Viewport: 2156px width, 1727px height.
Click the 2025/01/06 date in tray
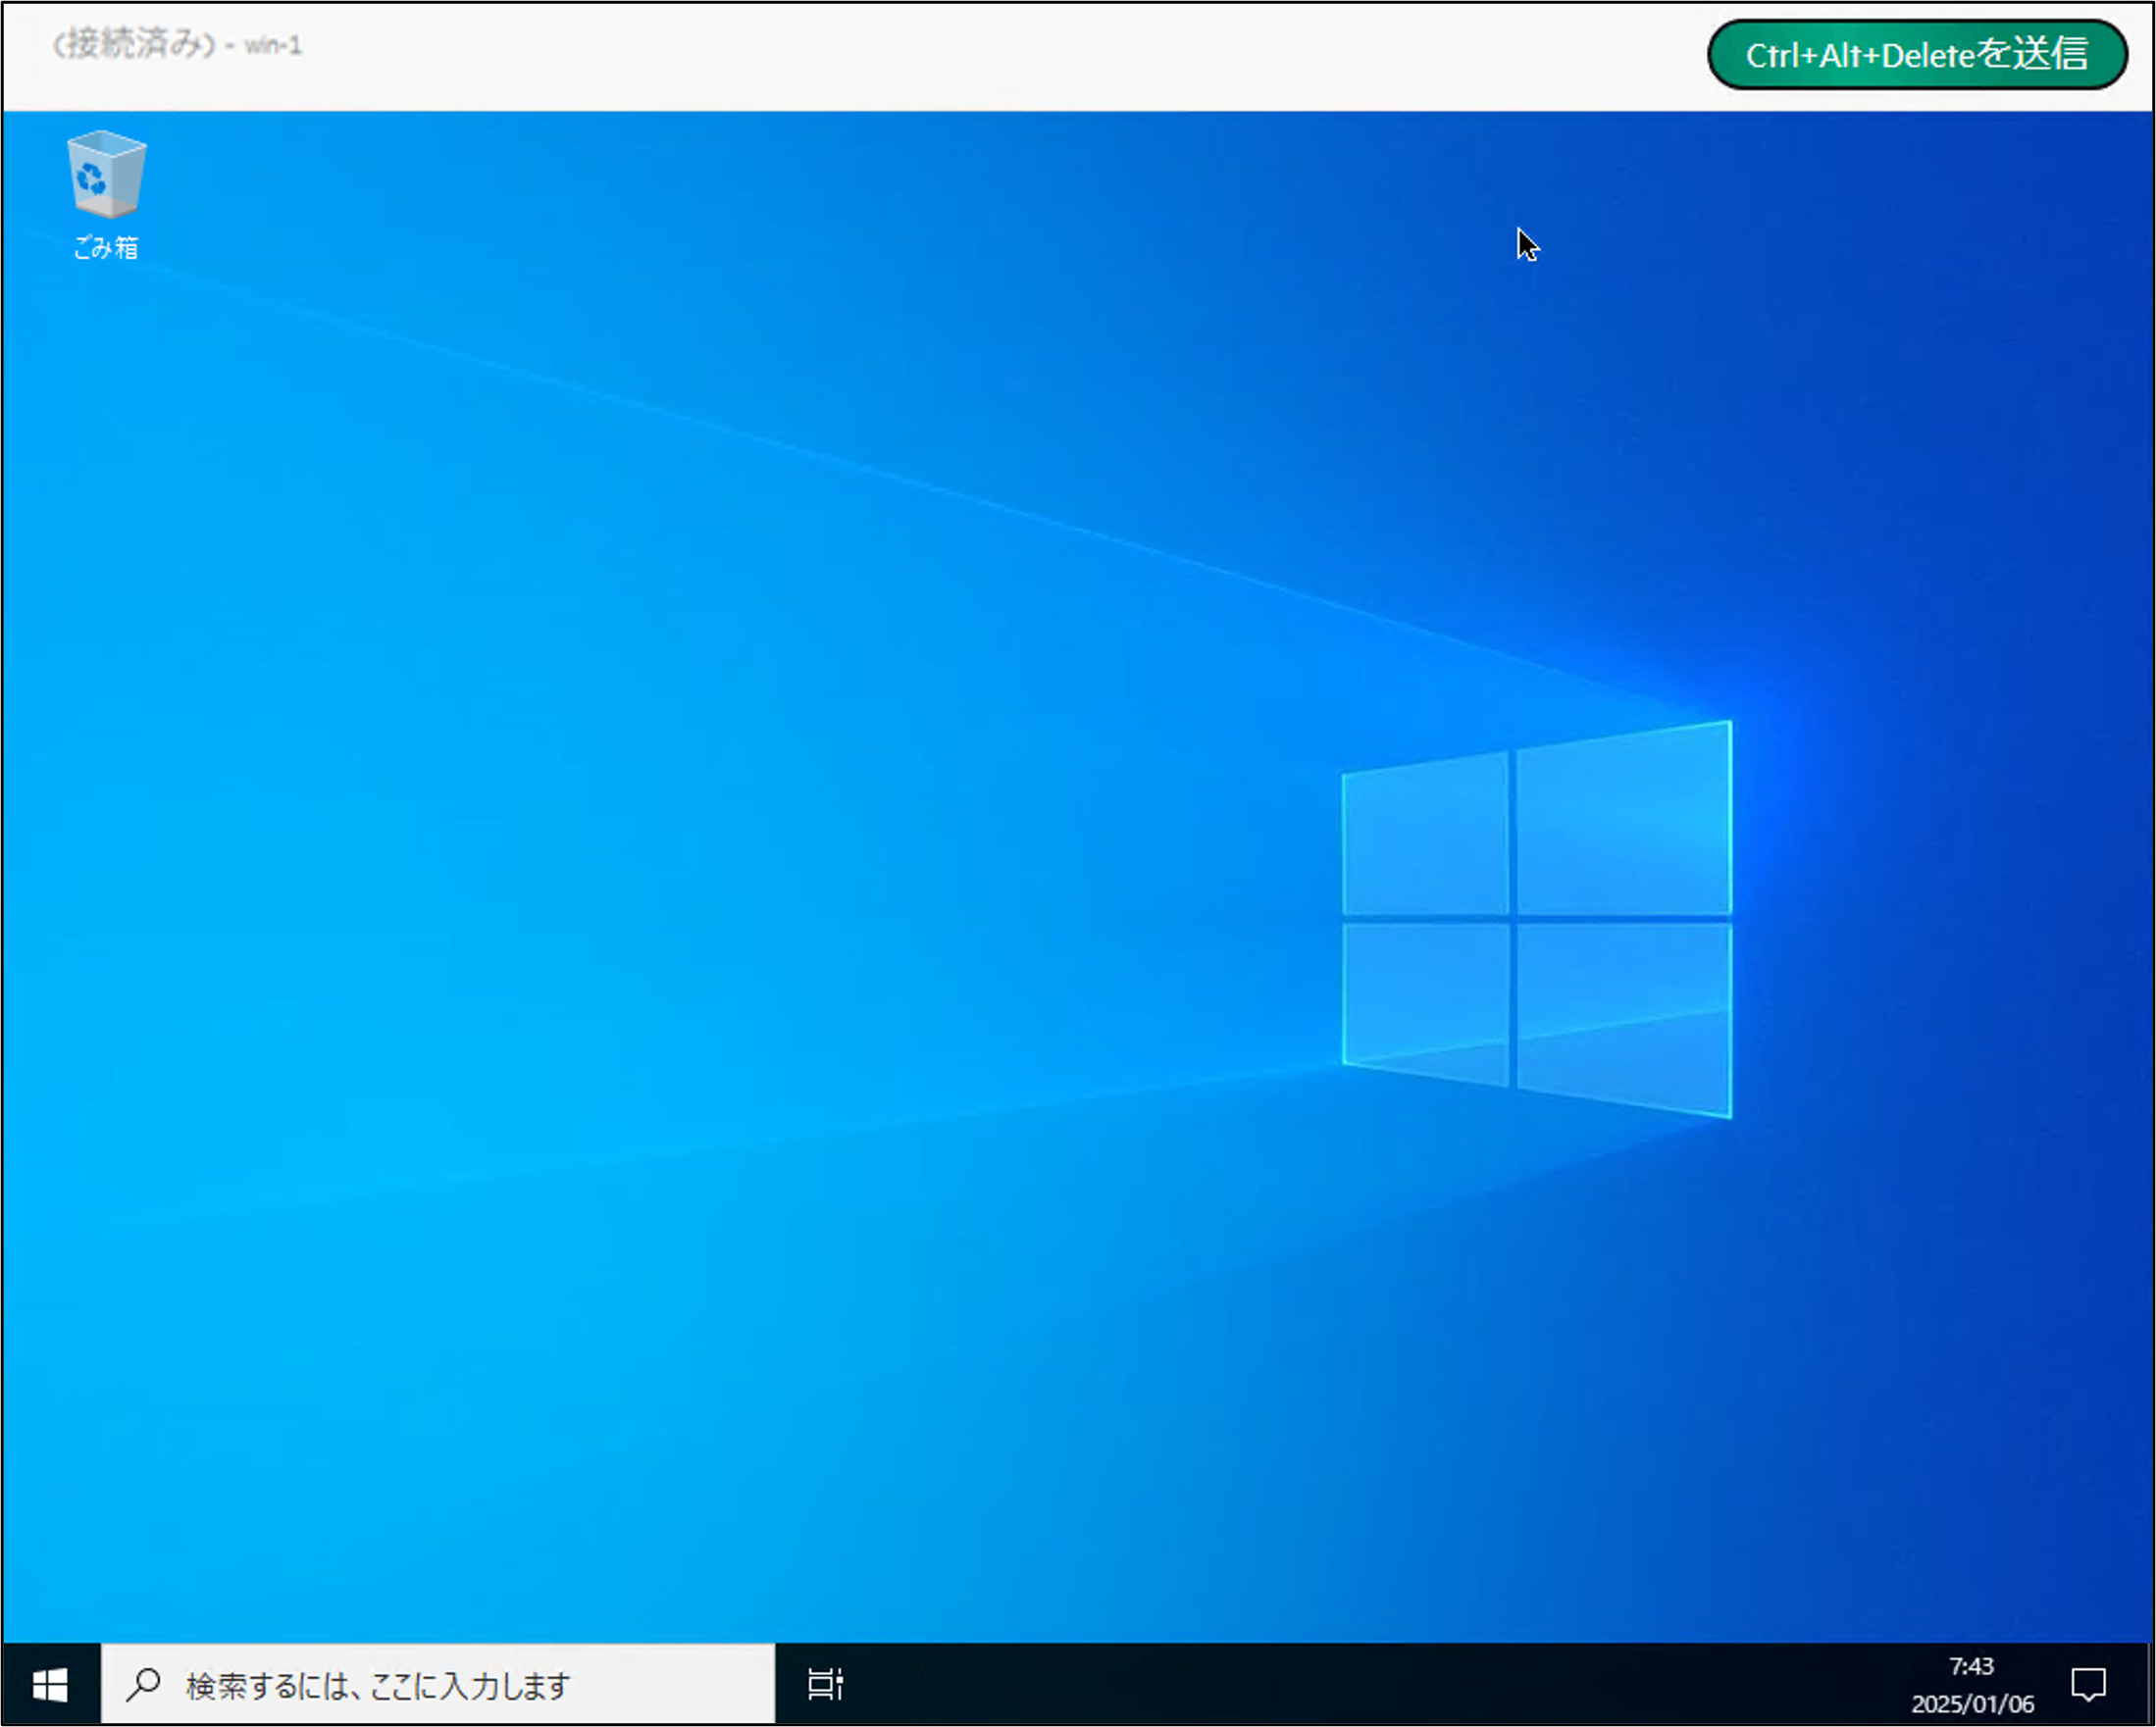(x=1972, y=1703)
